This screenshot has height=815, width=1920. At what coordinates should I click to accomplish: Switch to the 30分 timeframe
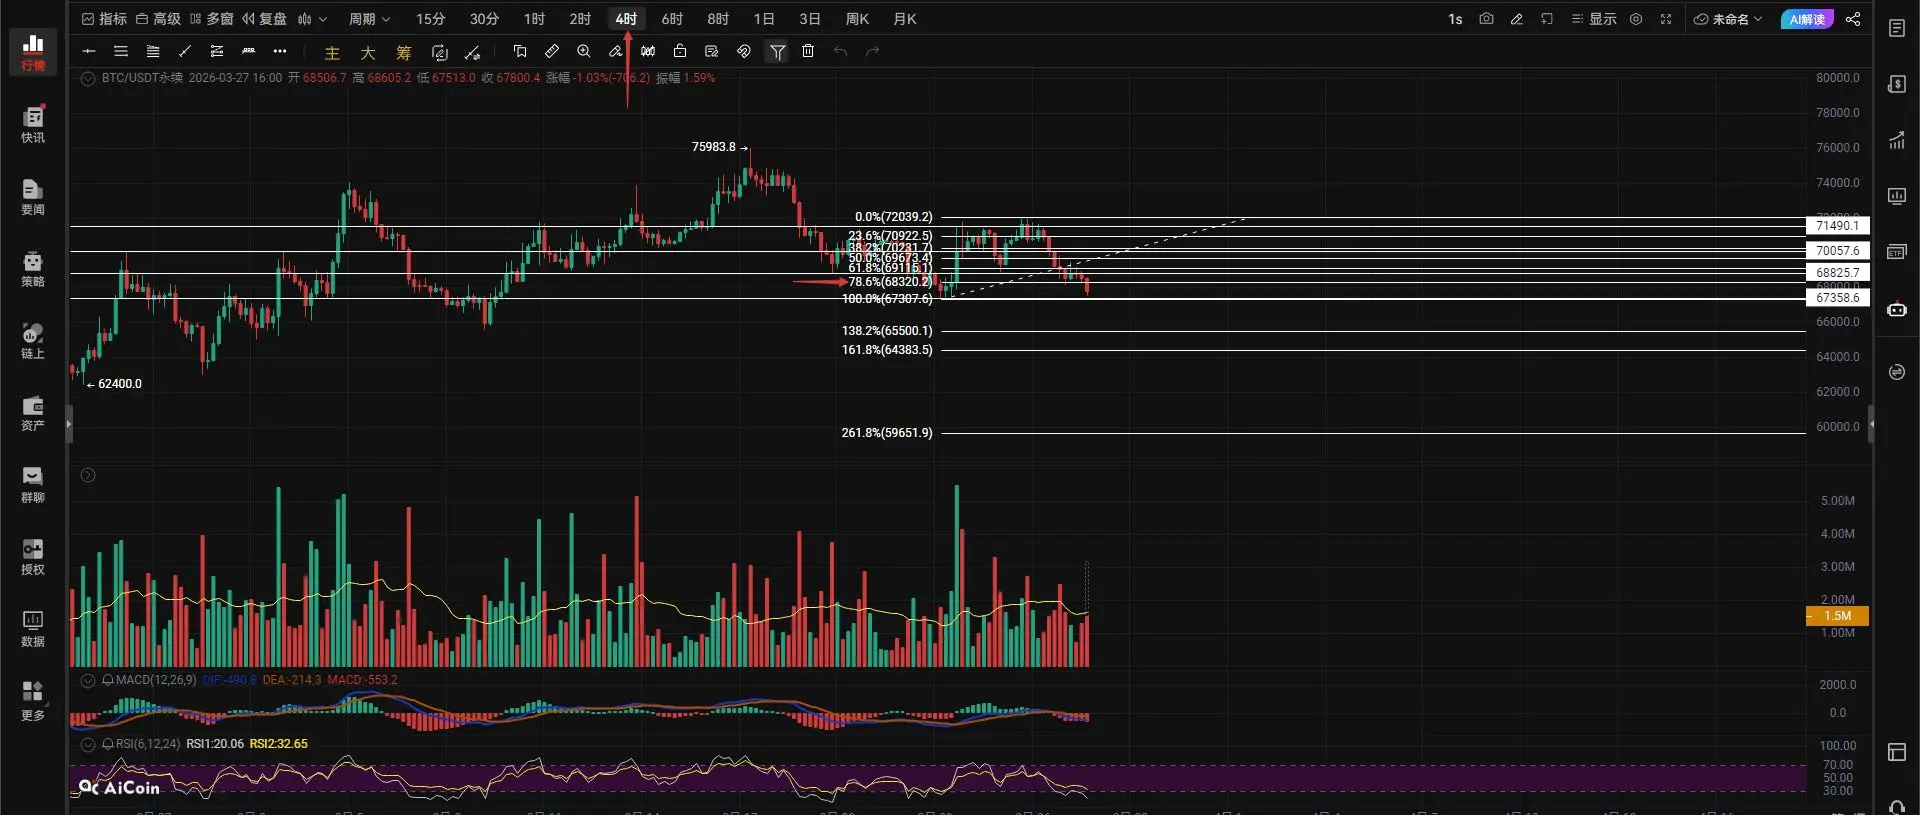484,19
